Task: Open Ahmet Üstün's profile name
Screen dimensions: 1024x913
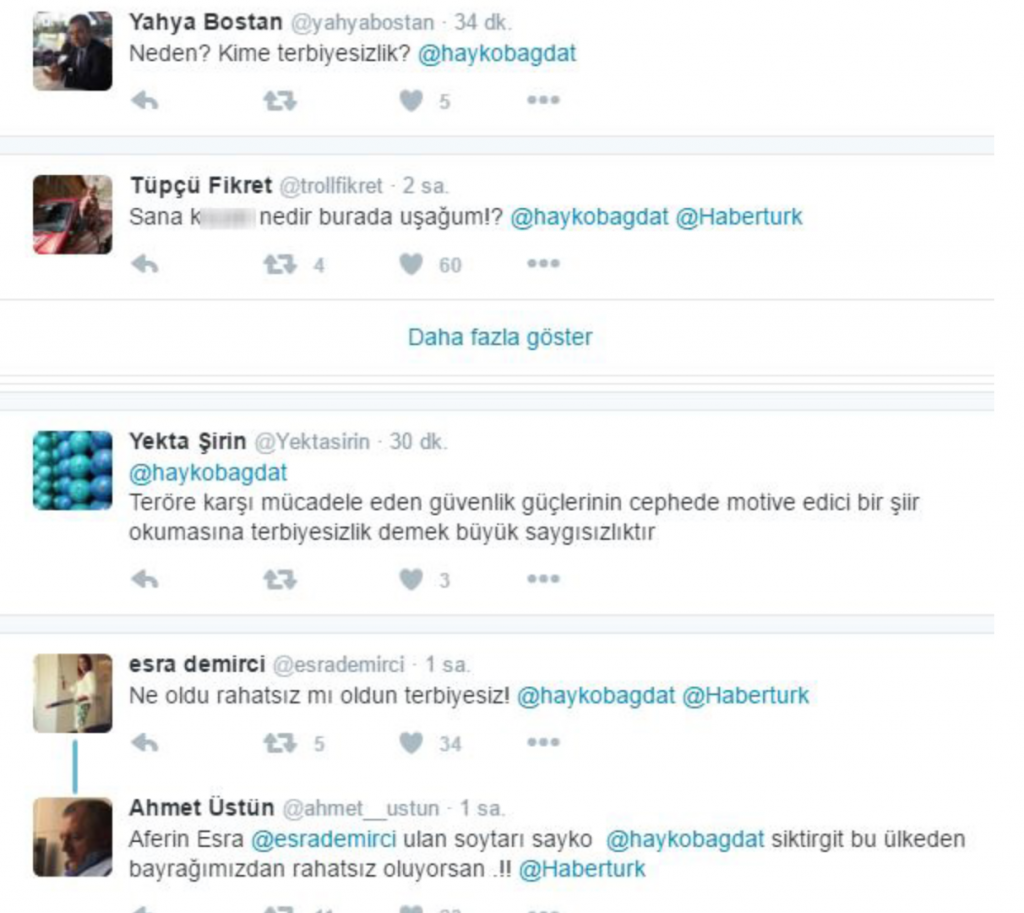Action: tap(202, 807)
